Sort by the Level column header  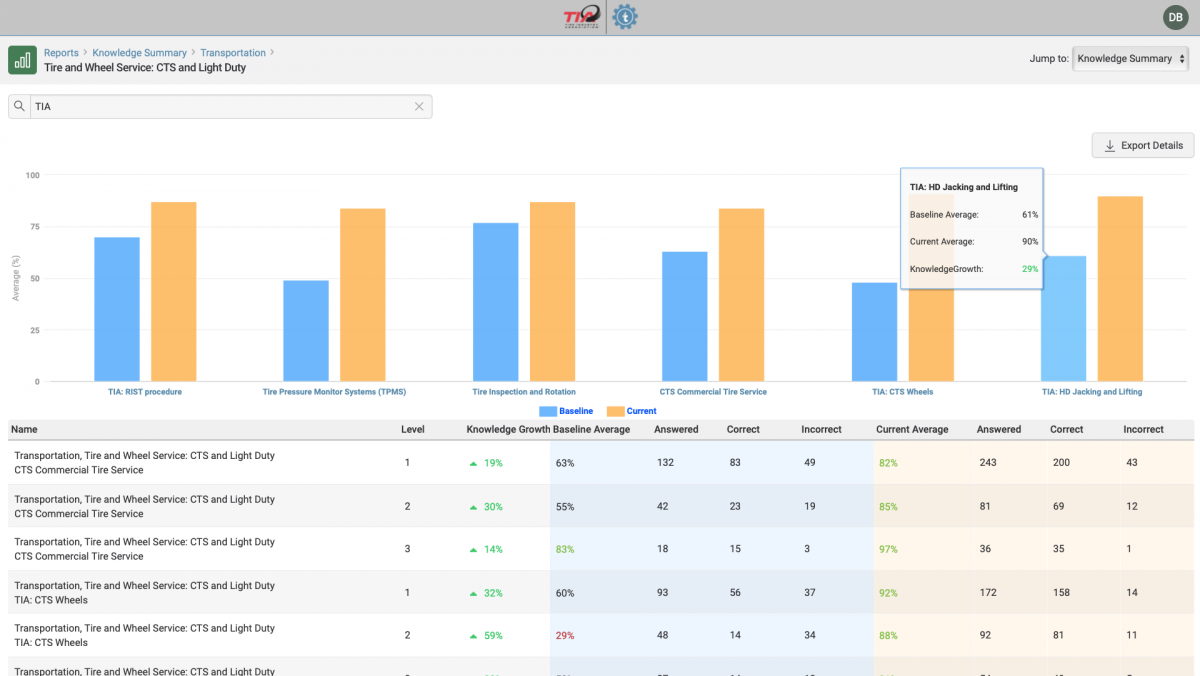pos(413,429)
